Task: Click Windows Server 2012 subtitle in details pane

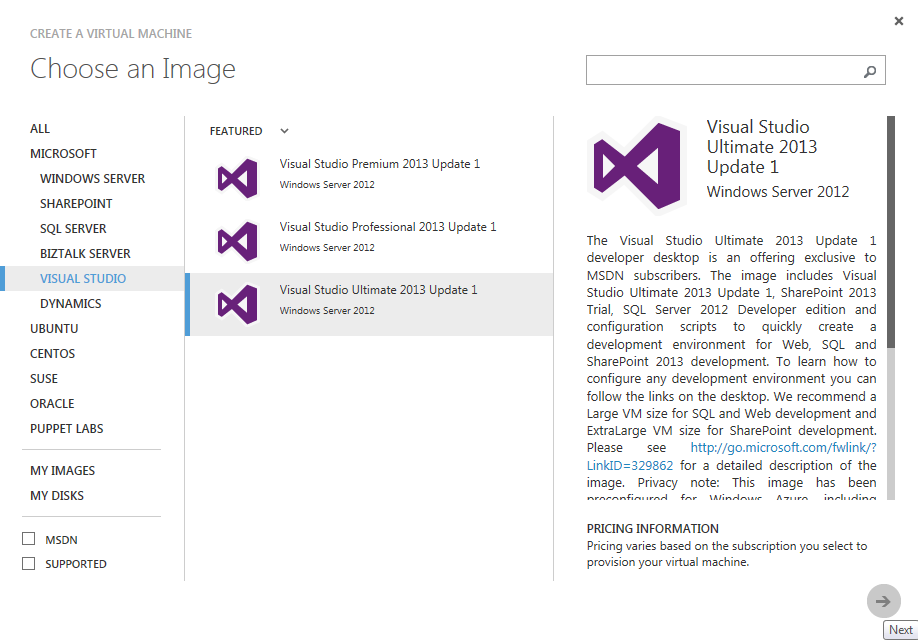Action: [777, 192]
